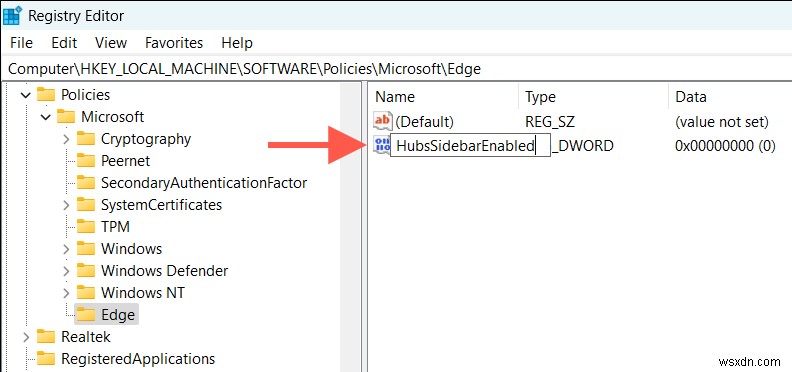The image size is (792, 372).
Task: Open the Help menu
Action: 237,43
